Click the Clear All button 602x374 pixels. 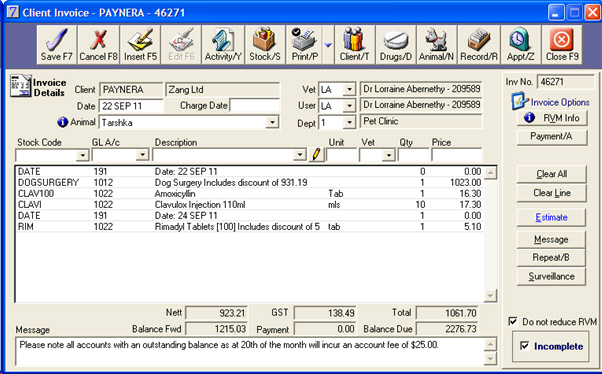pyautogui.click(x=551, y=174)
